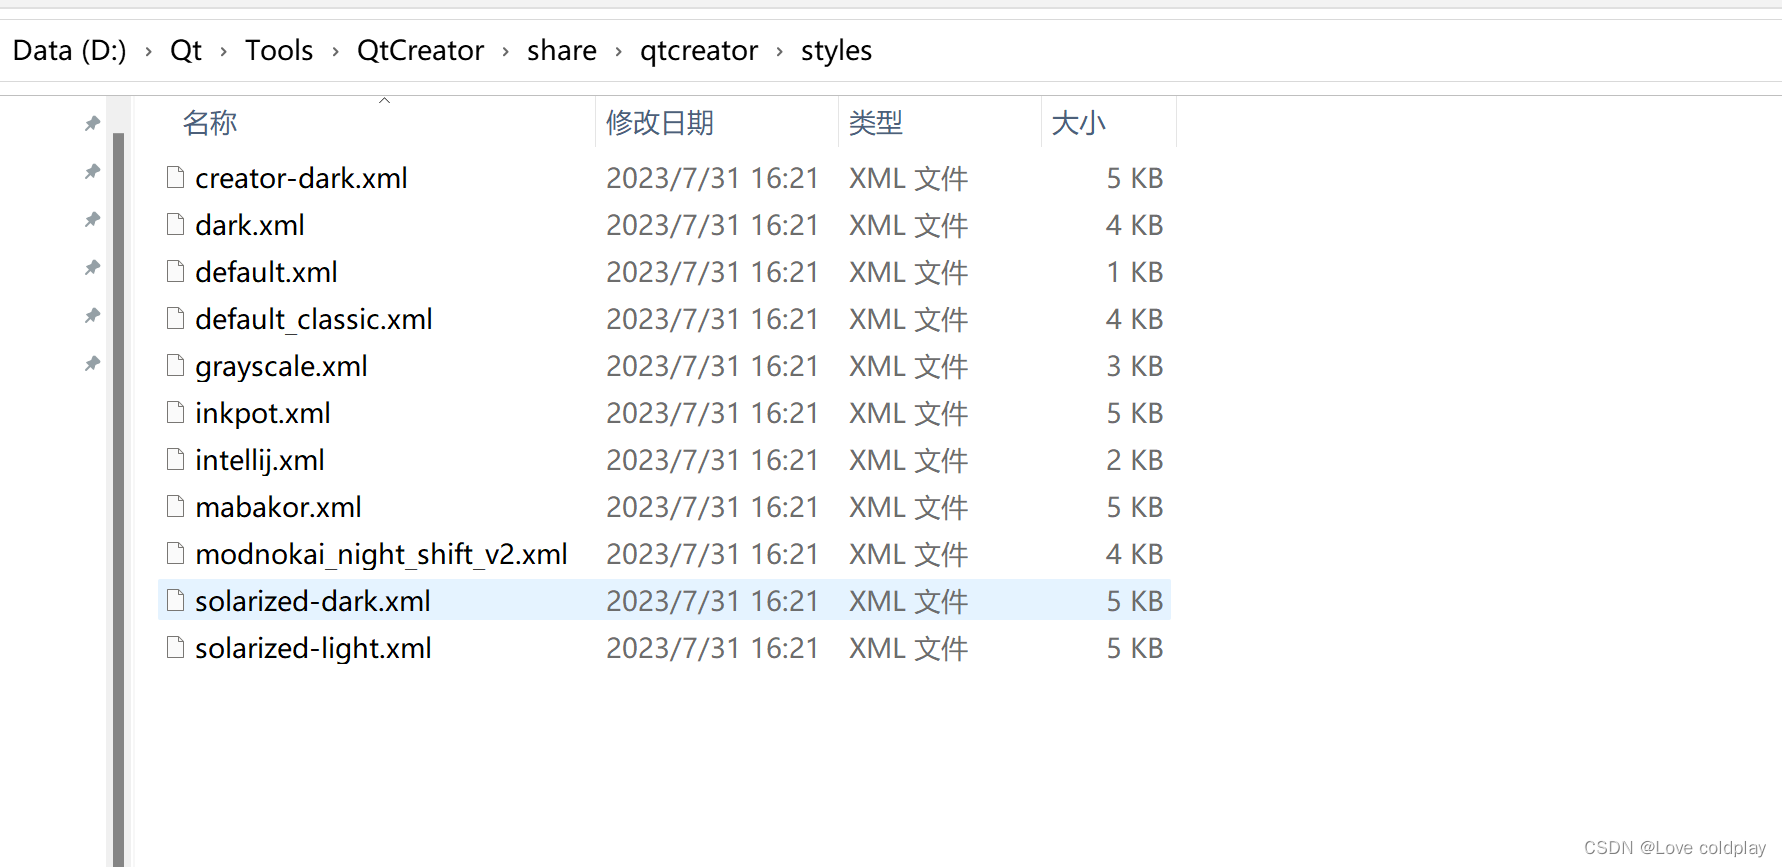The height and width of the screenshot is (867, 1782).
Task: Click the XML 文件 type of inkpot.xml
Action: (909, 413)
